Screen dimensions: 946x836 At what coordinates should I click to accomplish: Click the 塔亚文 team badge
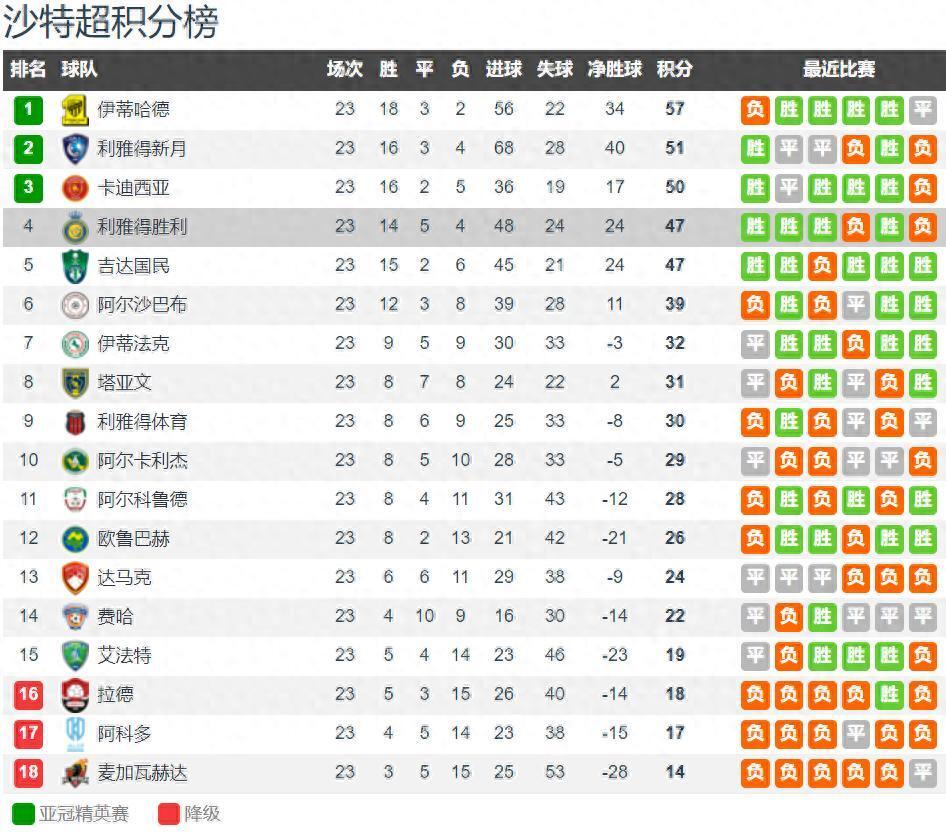click(x=75, y=382)
